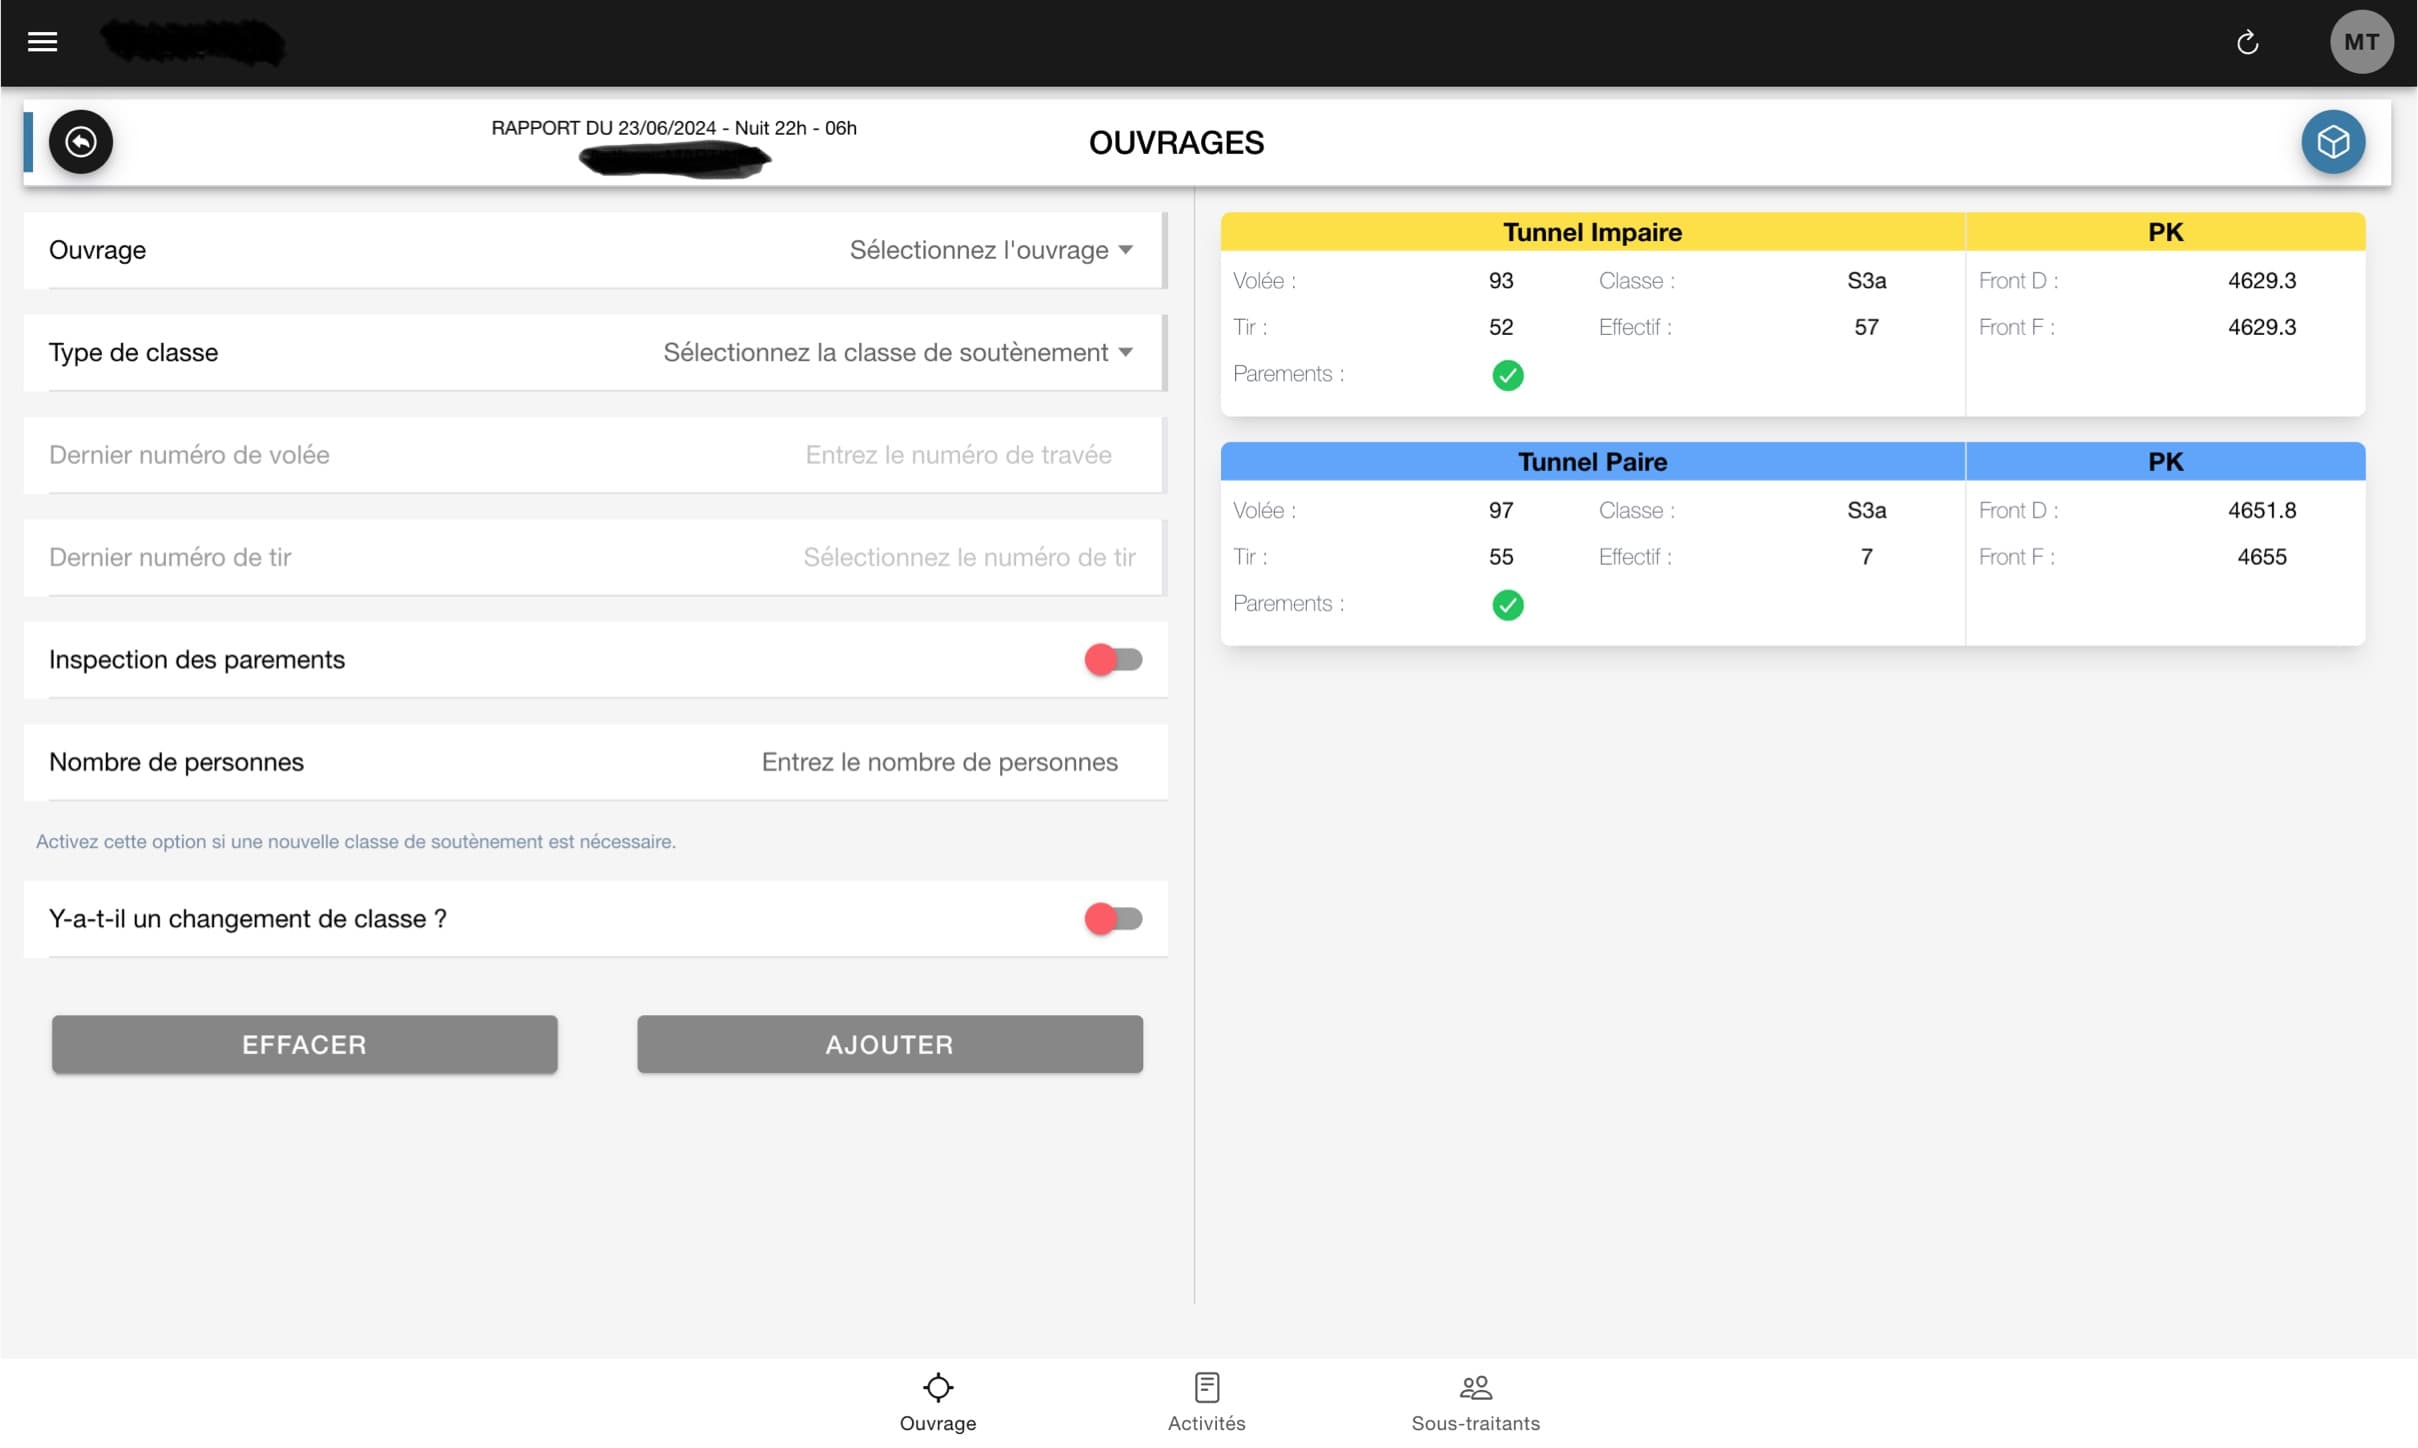Open the hamburger menu

42,42
